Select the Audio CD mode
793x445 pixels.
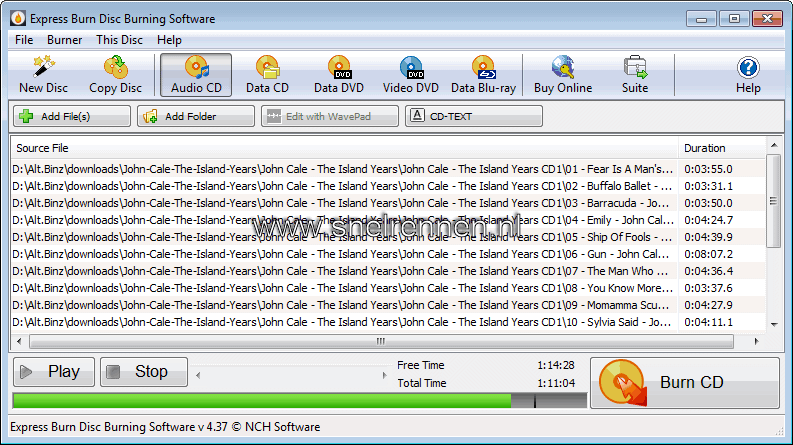pos(196,75)
